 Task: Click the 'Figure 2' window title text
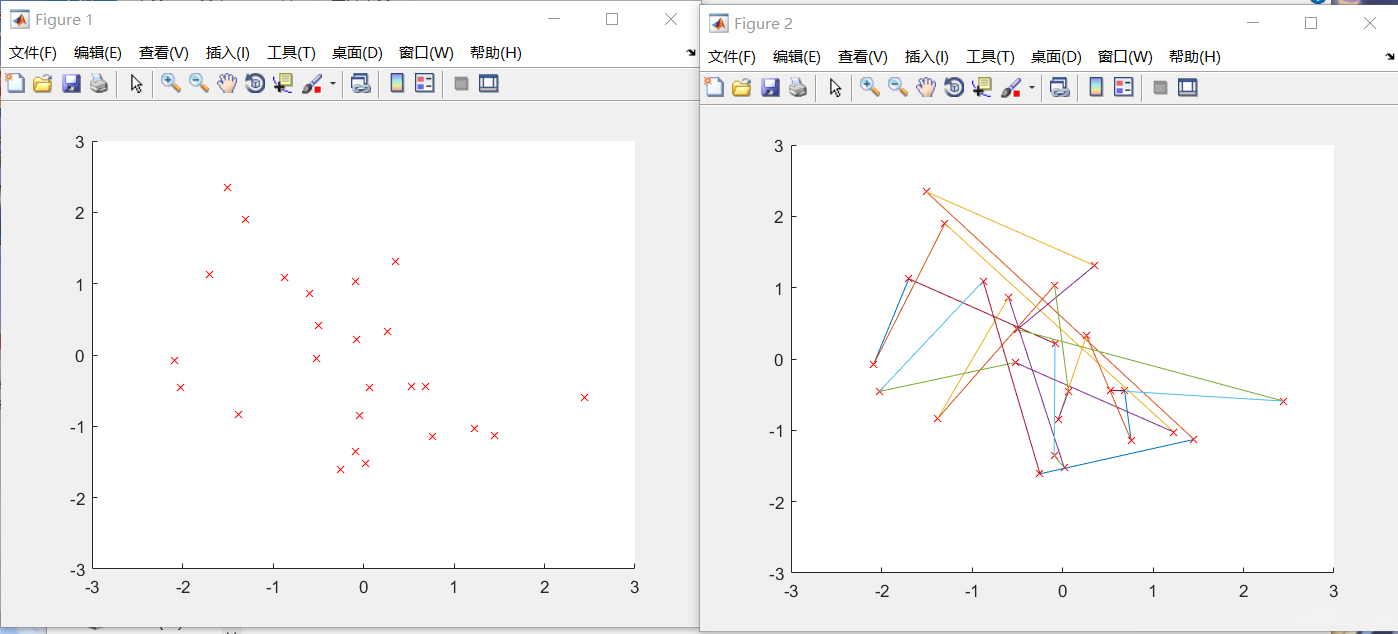click(x=763, y=23)
